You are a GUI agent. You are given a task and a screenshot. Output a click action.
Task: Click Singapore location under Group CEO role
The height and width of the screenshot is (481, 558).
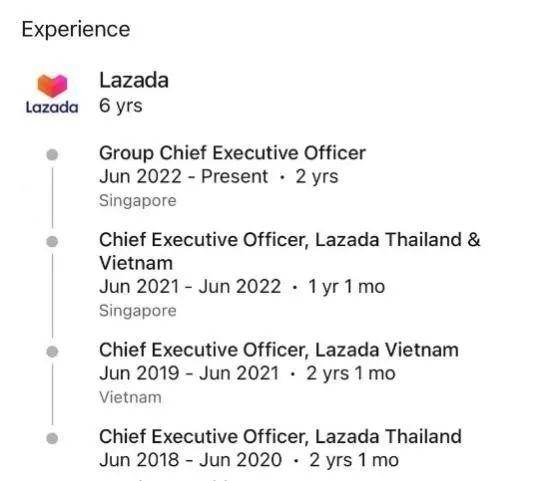(138, 201)
